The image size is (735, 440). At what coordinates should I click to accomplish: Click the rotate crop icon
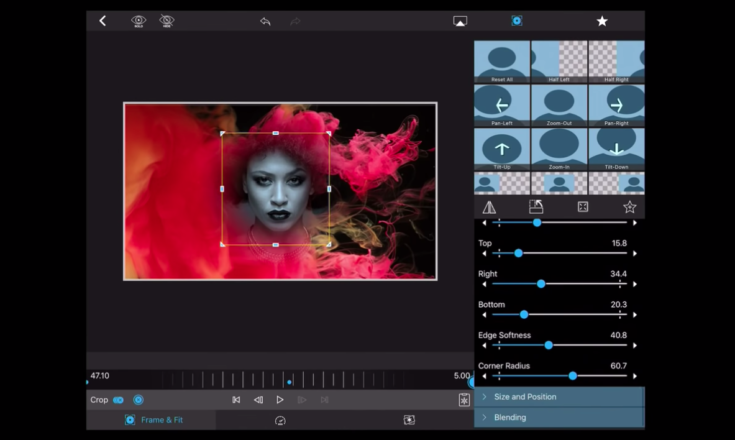(x=536, y=207)
